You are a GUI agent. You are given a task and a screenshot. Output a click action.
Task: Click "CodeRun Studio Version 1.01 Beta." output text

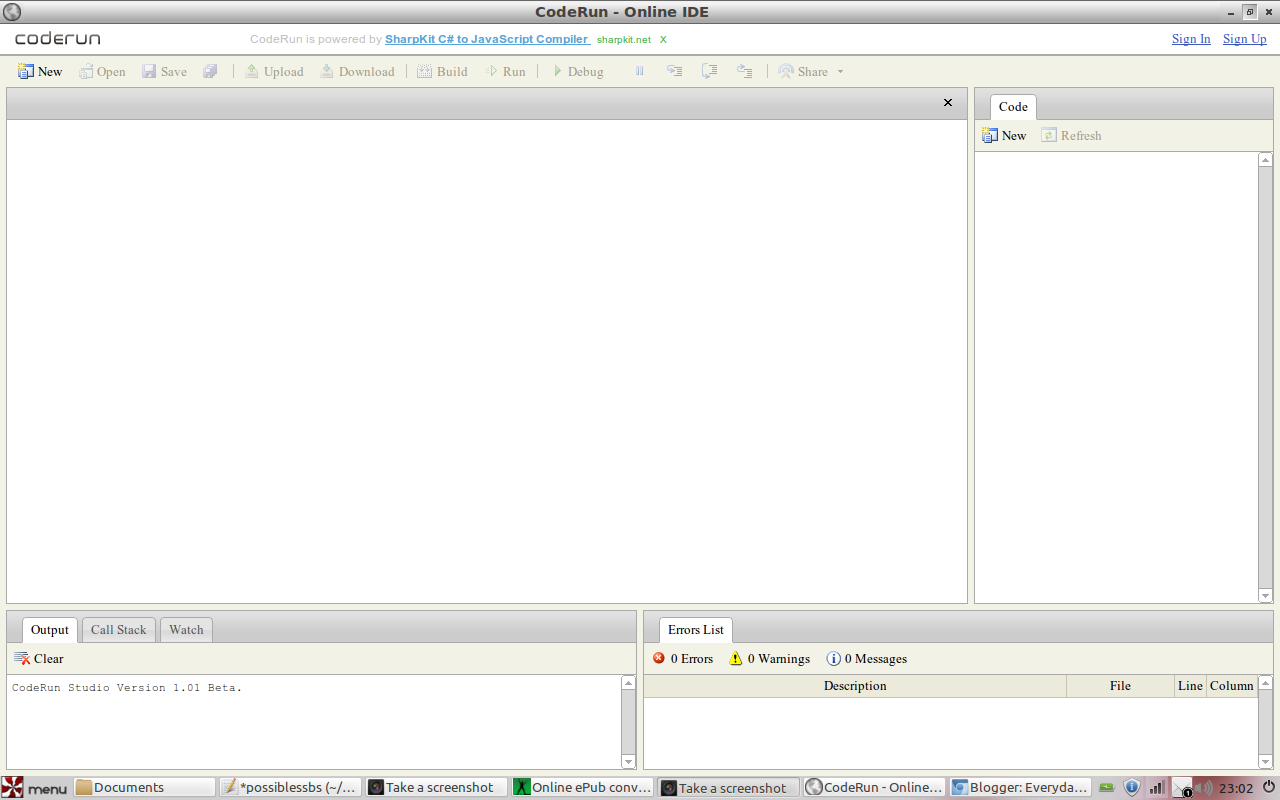click(127, 688)
